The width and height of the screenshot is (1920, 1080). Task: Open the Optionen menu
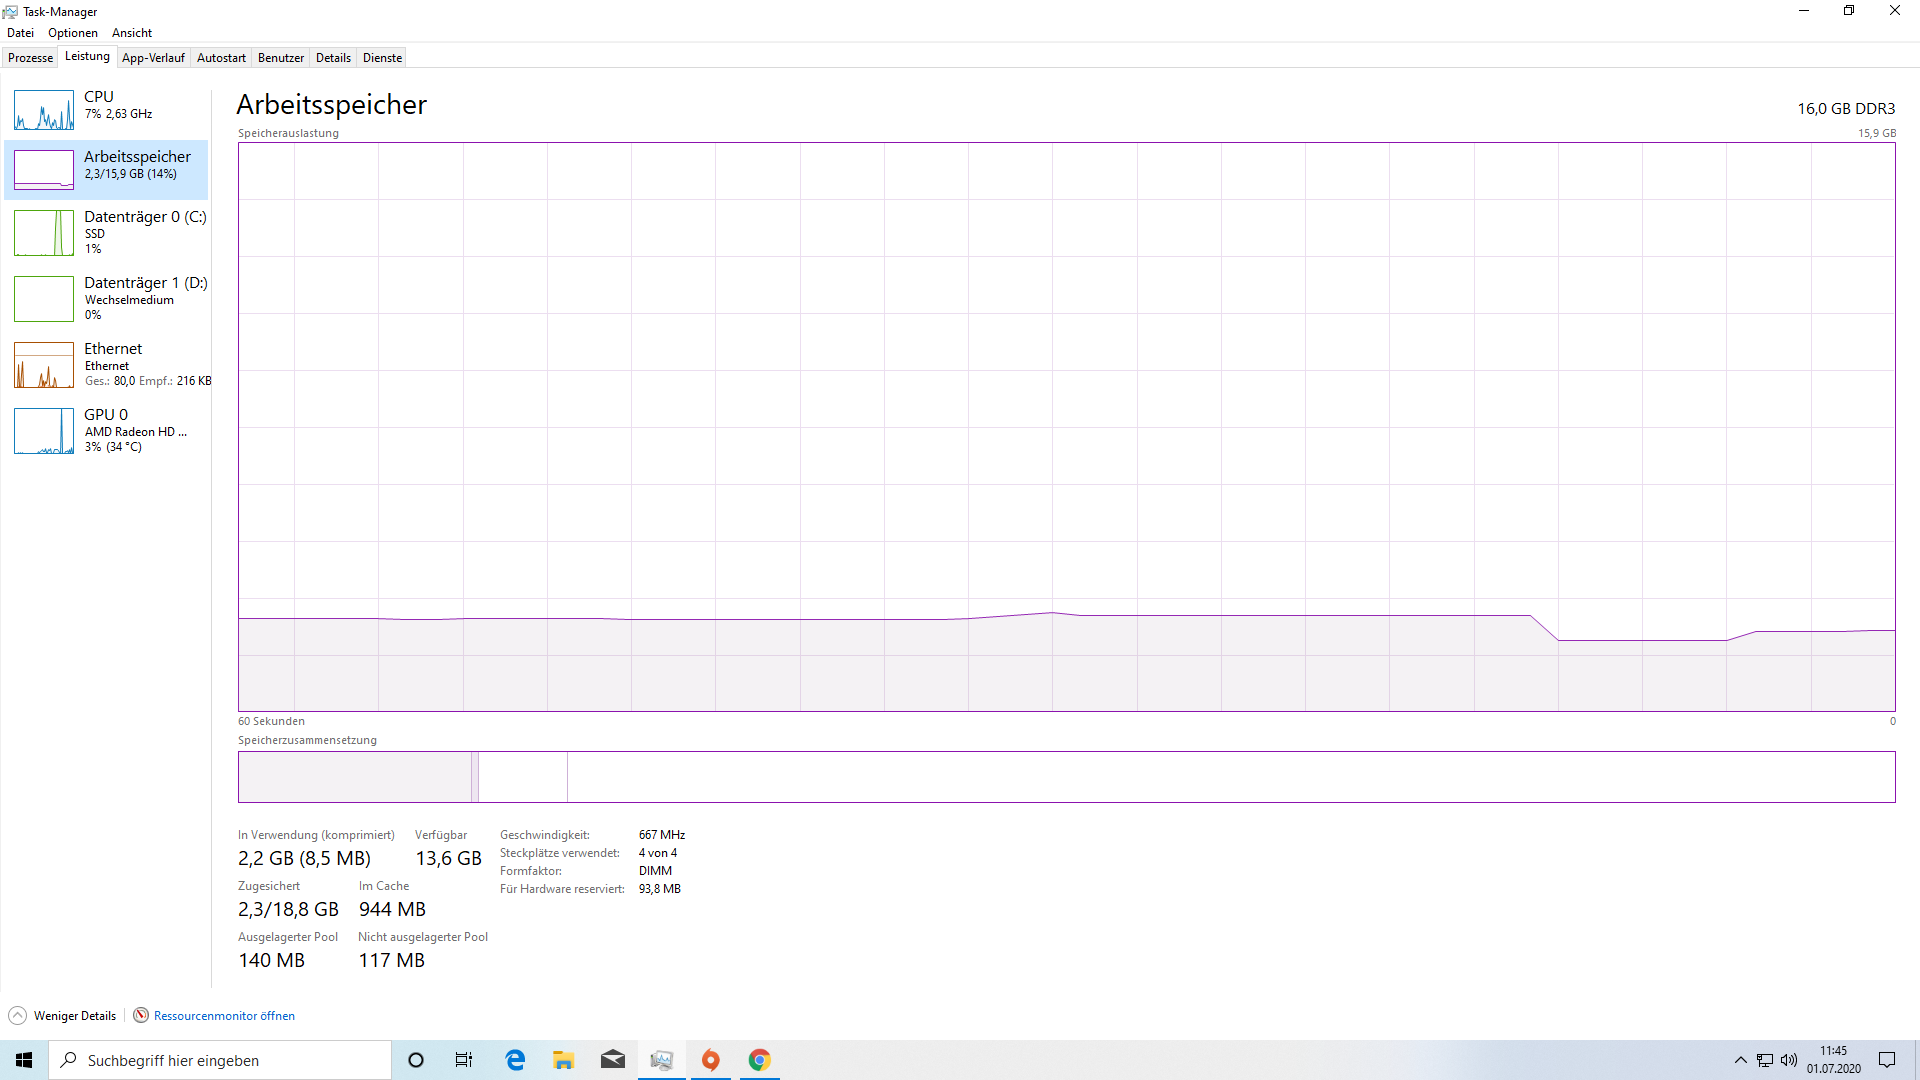click(x=73, y=33)
